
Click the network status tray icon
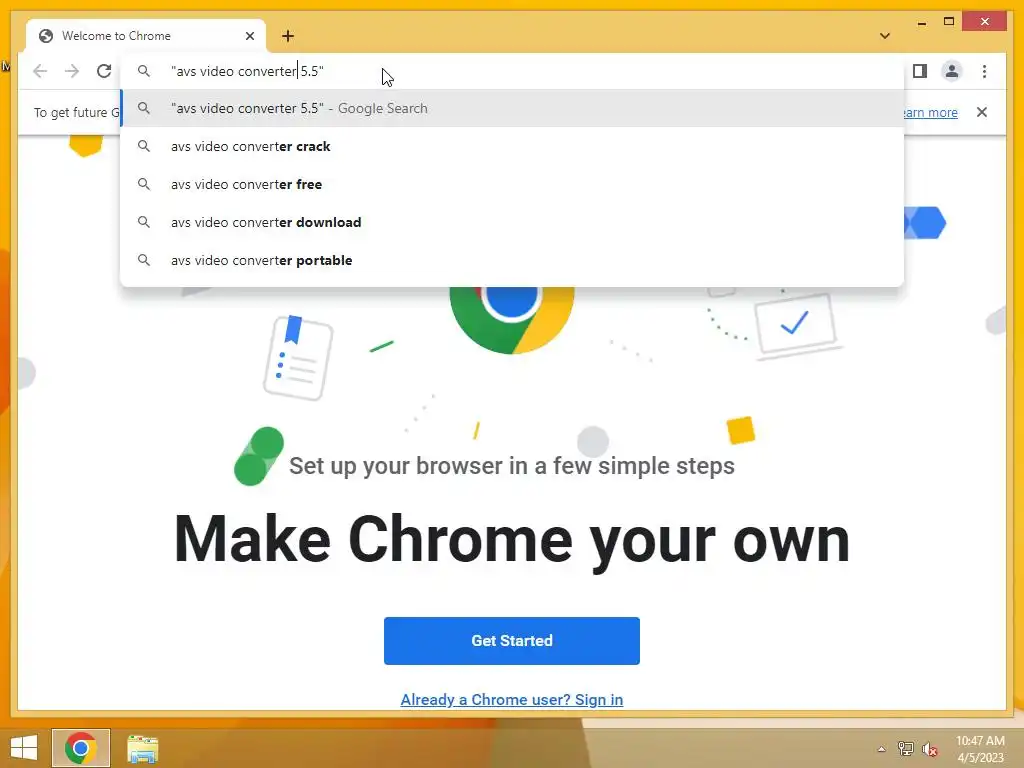click(905, 748)
